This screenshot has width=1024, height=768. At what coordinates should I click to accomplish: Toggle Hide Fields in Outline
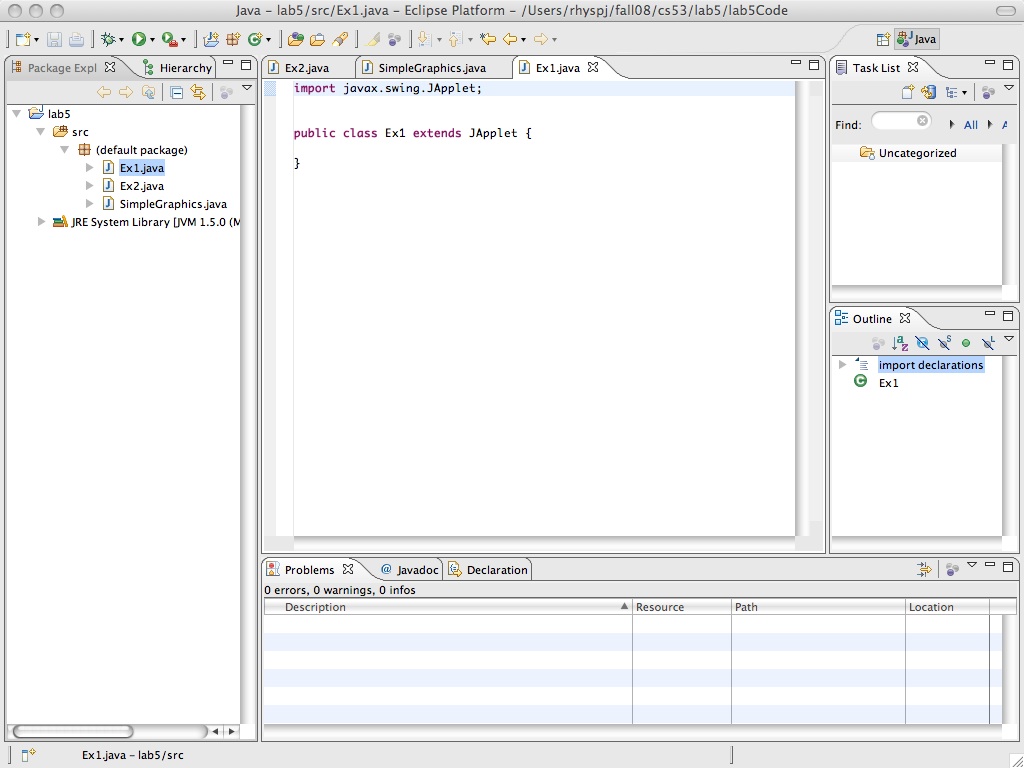pos(922,343)
